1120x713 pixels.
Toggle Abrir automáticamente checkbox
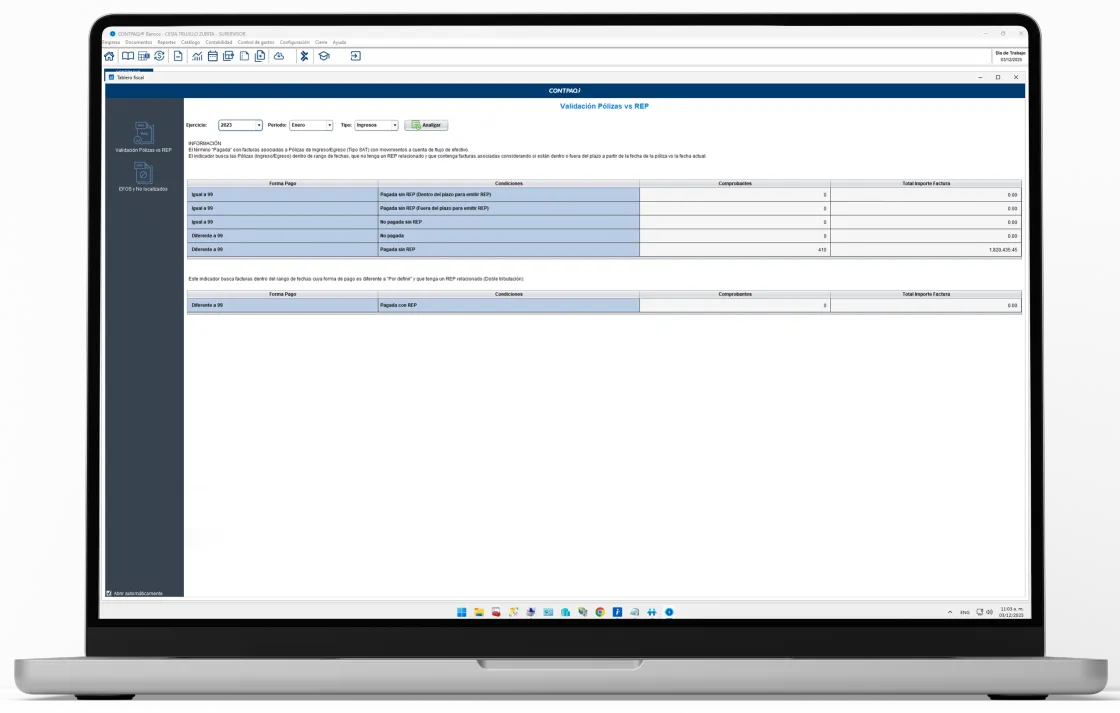(x=109, y=593)
